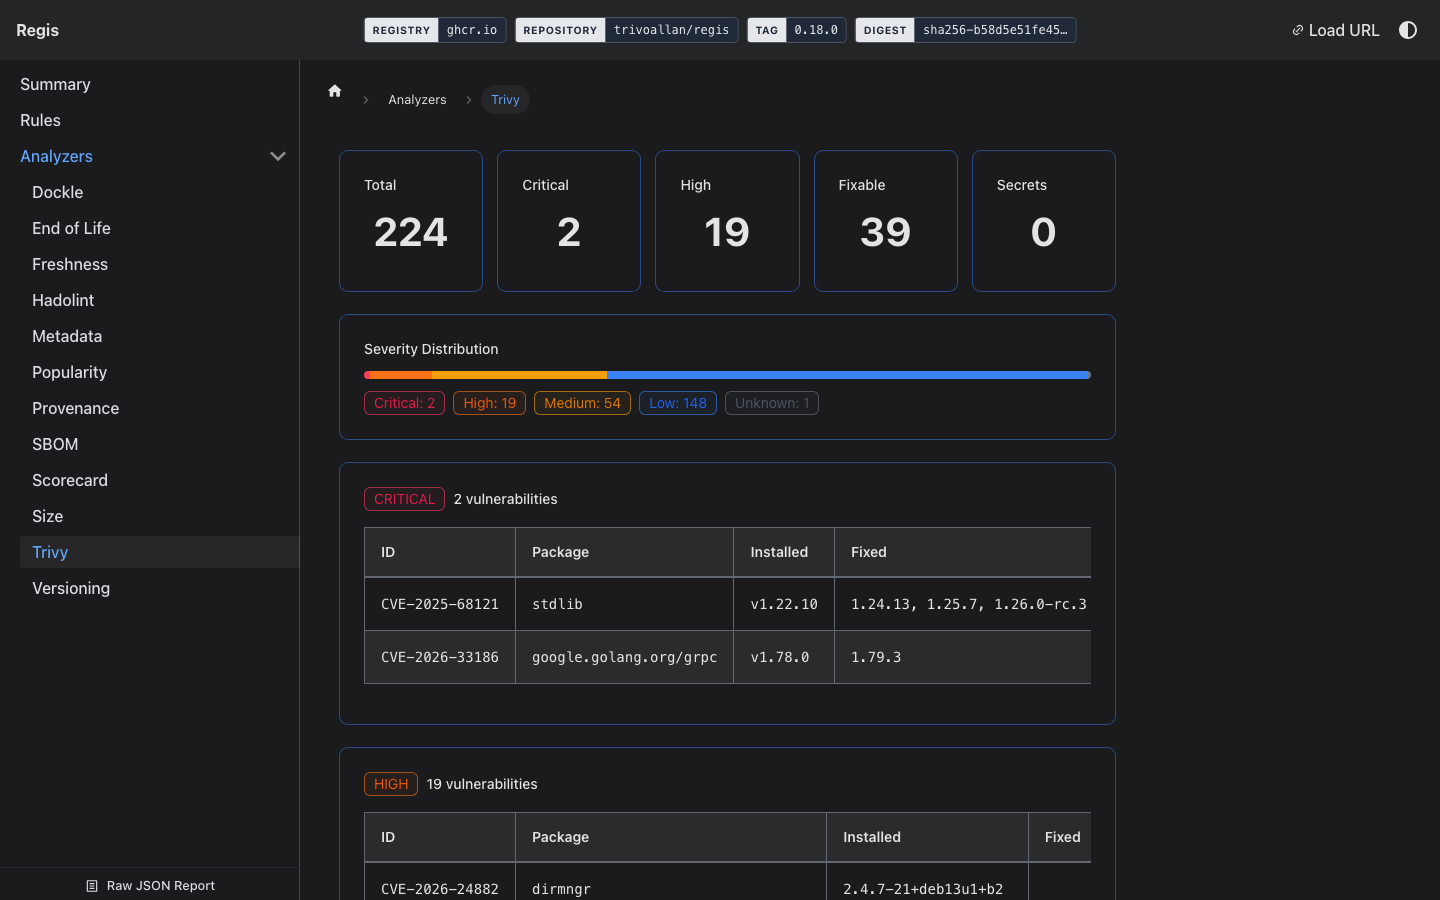Select the Scorecard analyzer
Screen dimensions: 1440x900
point(70,480)
